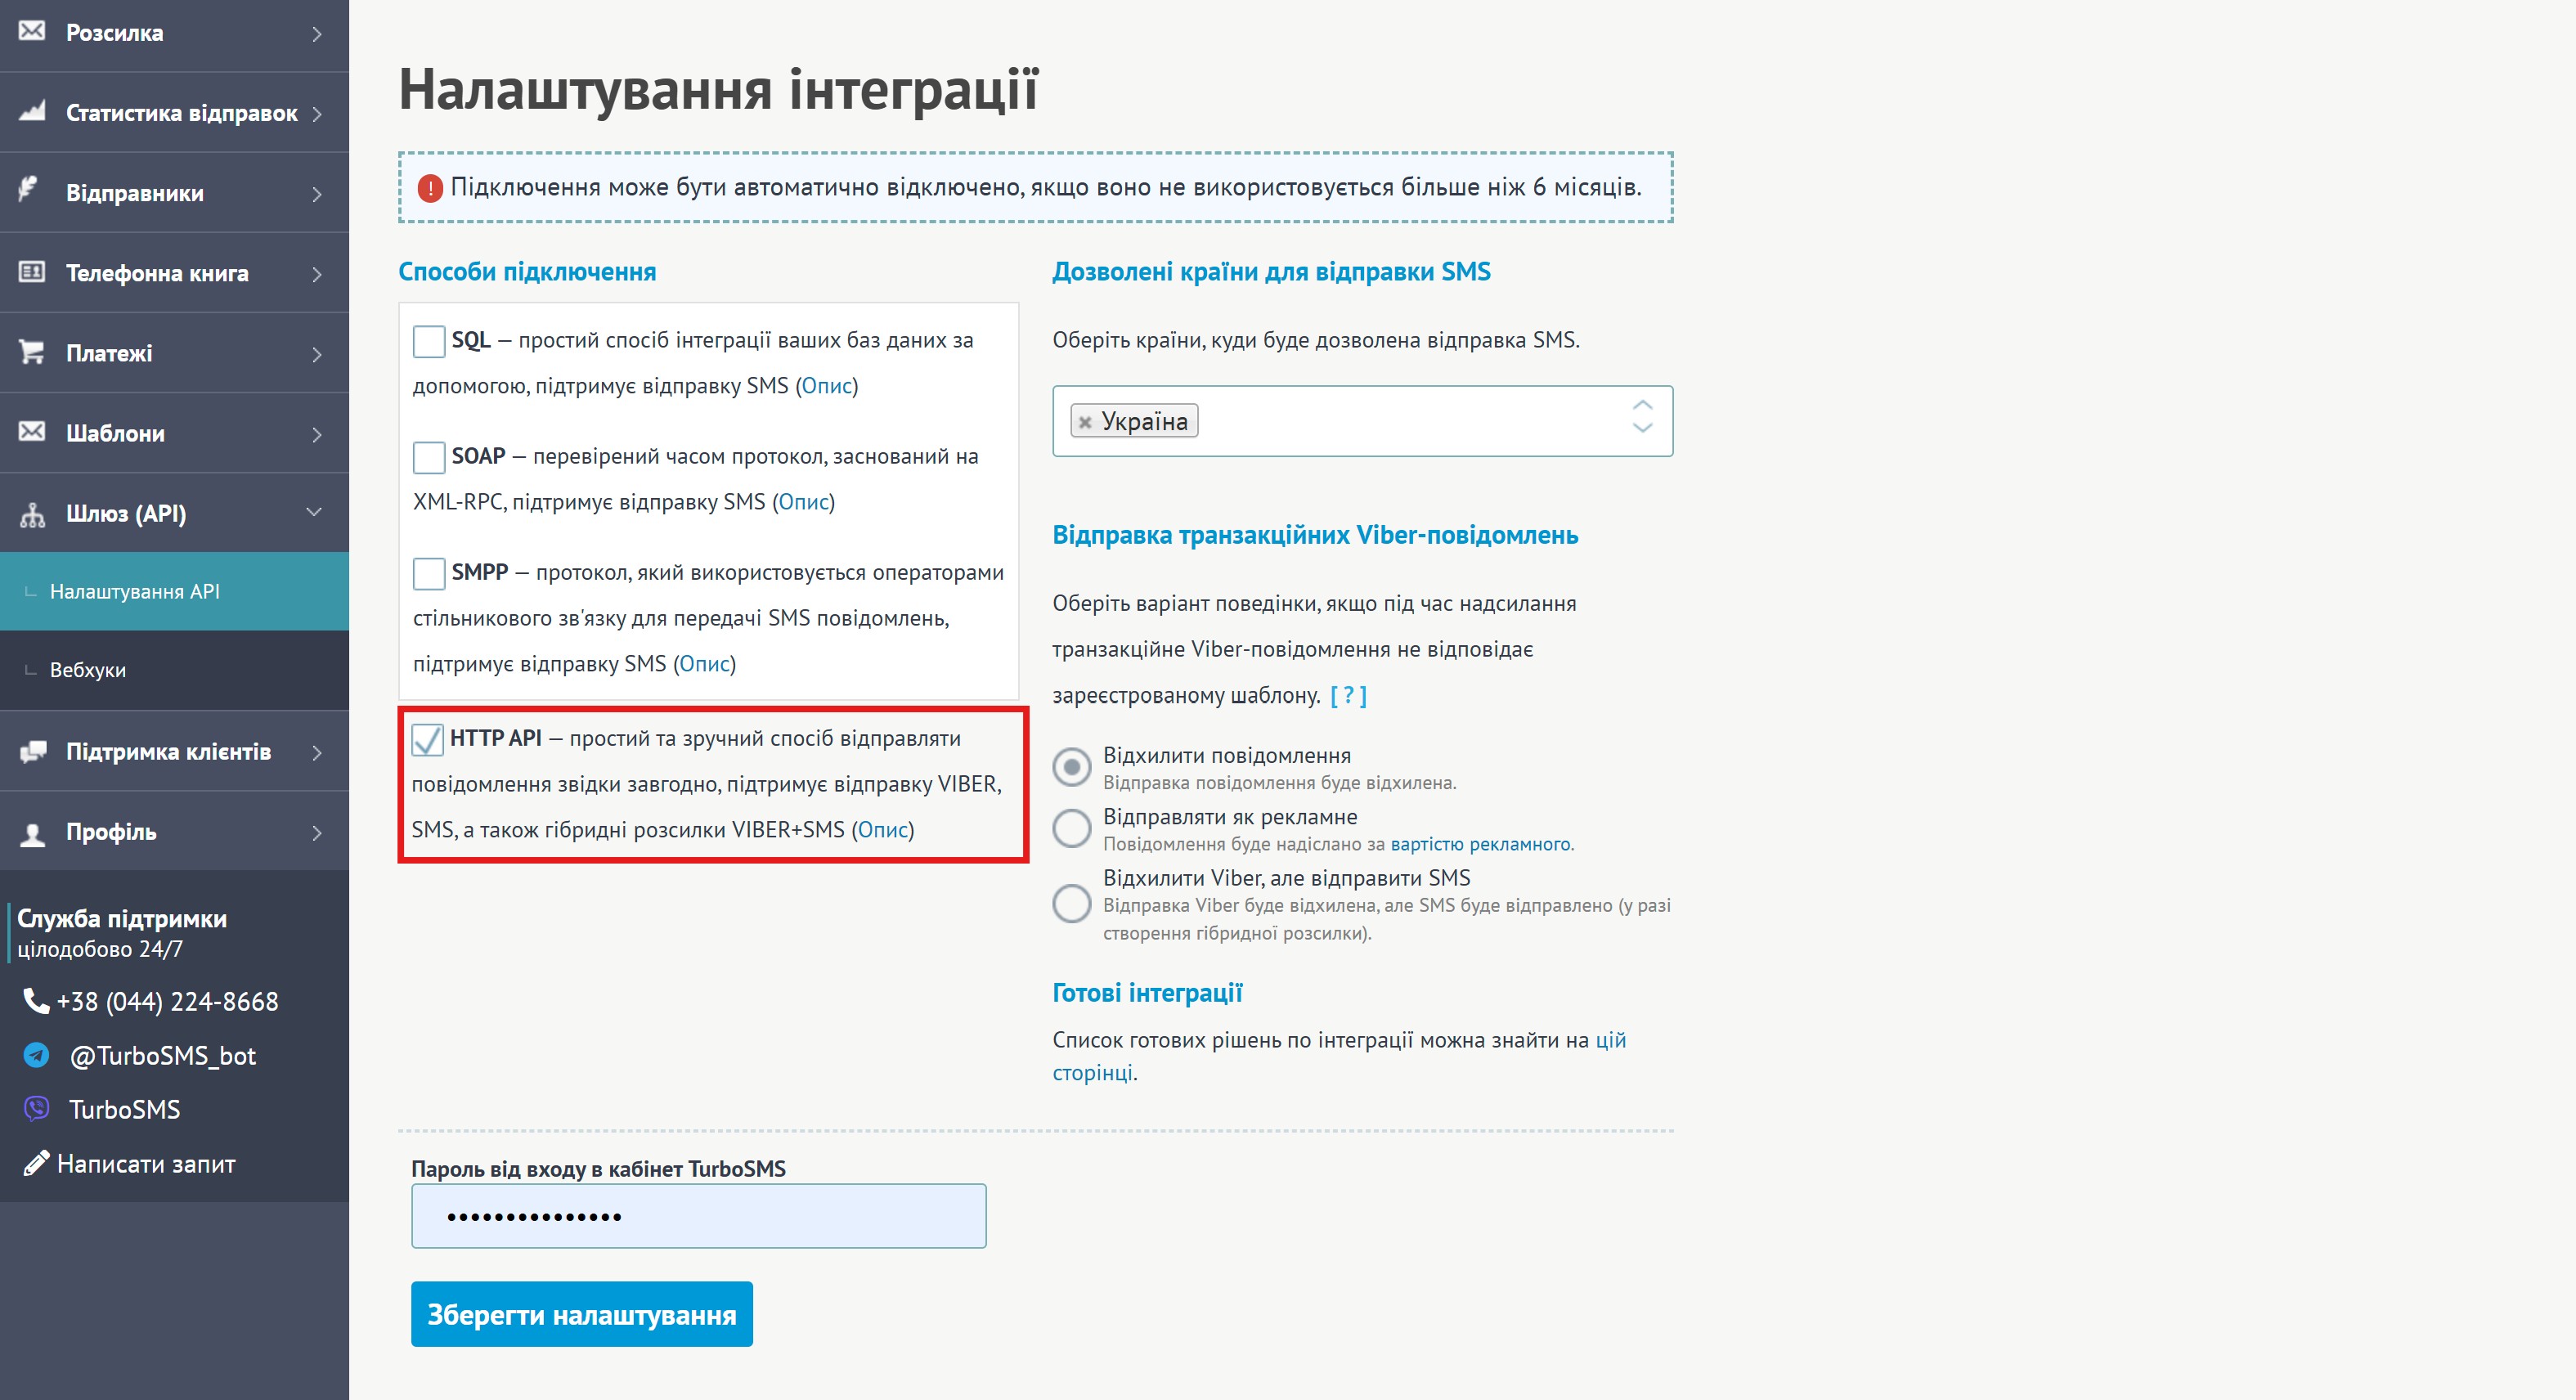
Task: Open the Профіль user icon
Action: [x=31, y=831]
